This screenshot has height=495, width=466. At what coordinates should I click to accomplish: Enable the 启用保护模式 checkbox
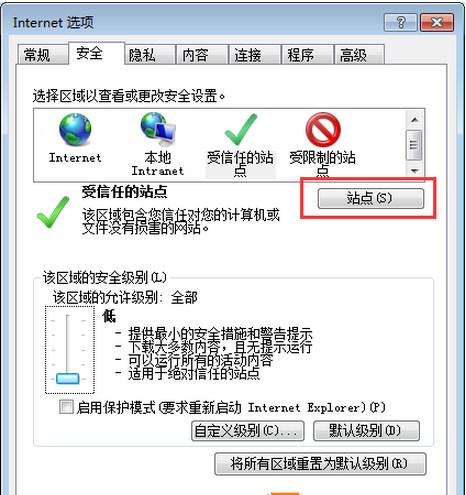coord(66,407)
